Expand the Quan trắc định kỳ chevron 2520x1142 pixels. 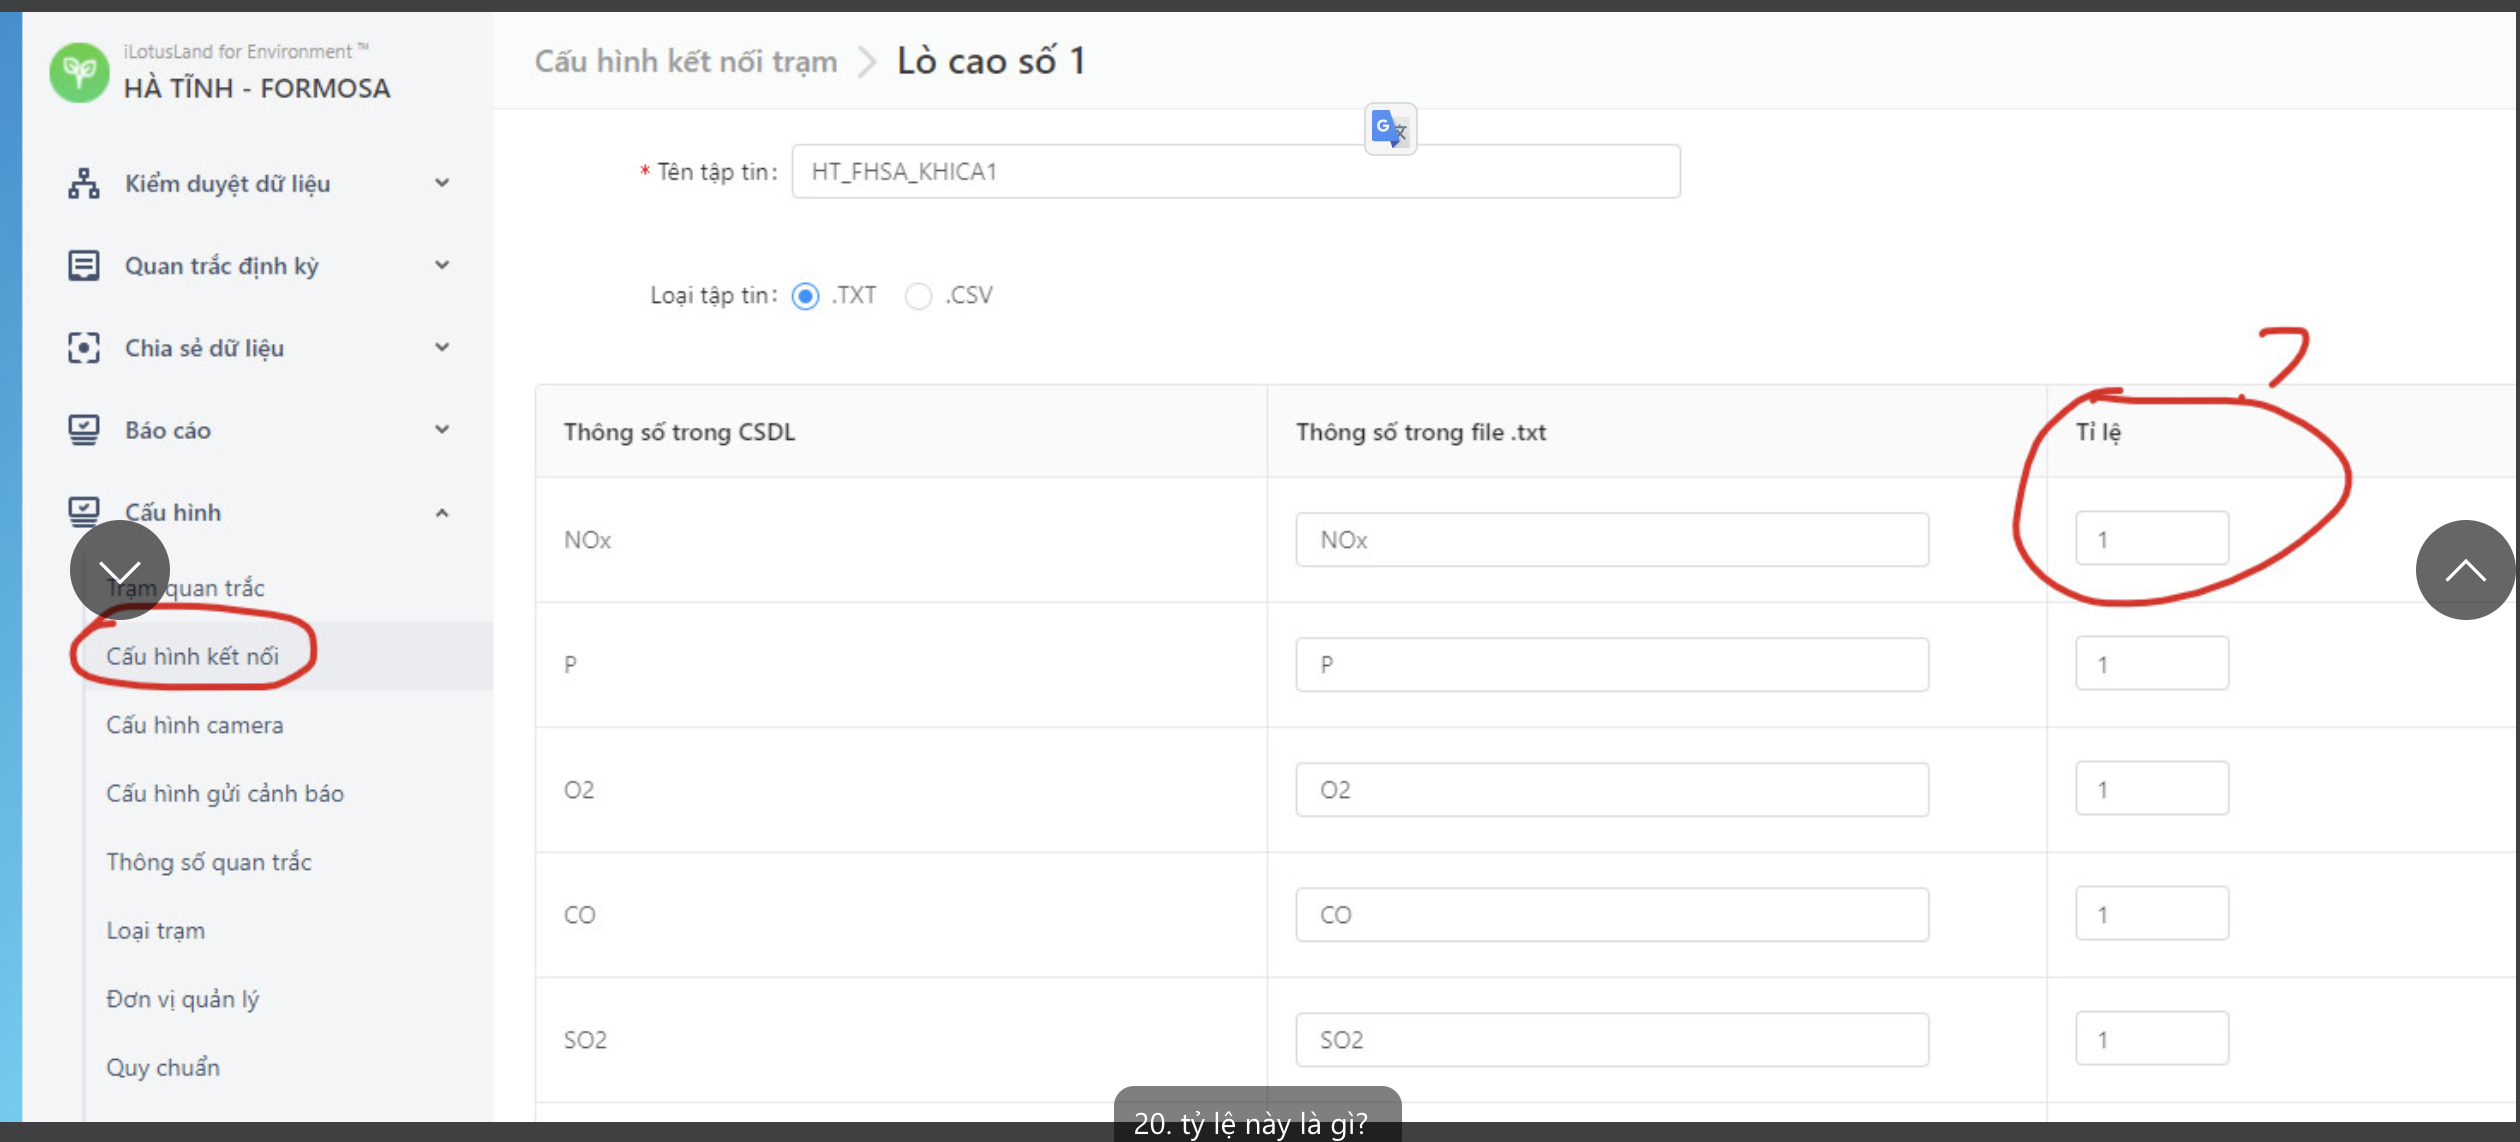(442, 265)
